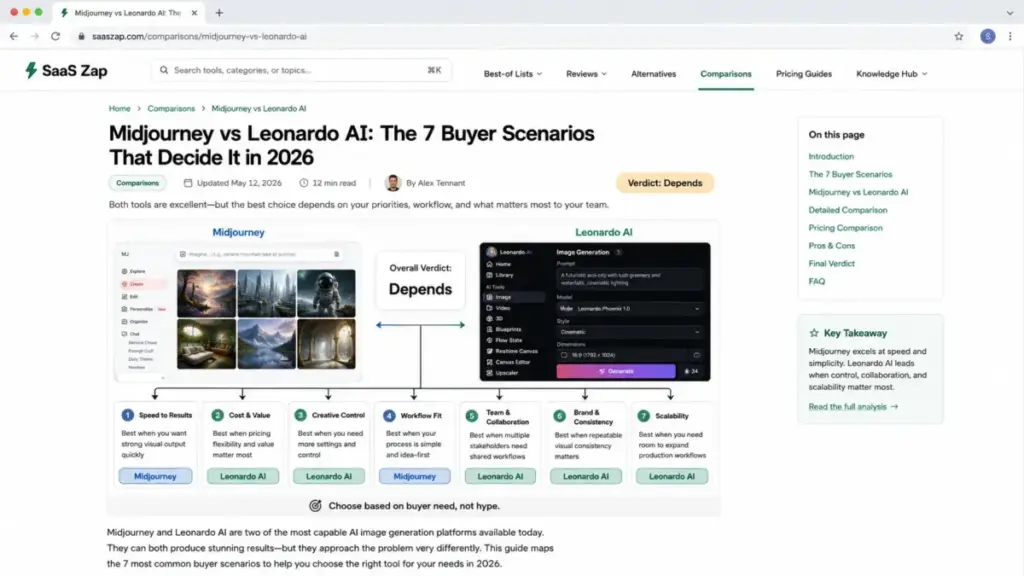Click Leonardo AI button under Creative Control
The image size is (1024, 576).
[x=328, y=476]
